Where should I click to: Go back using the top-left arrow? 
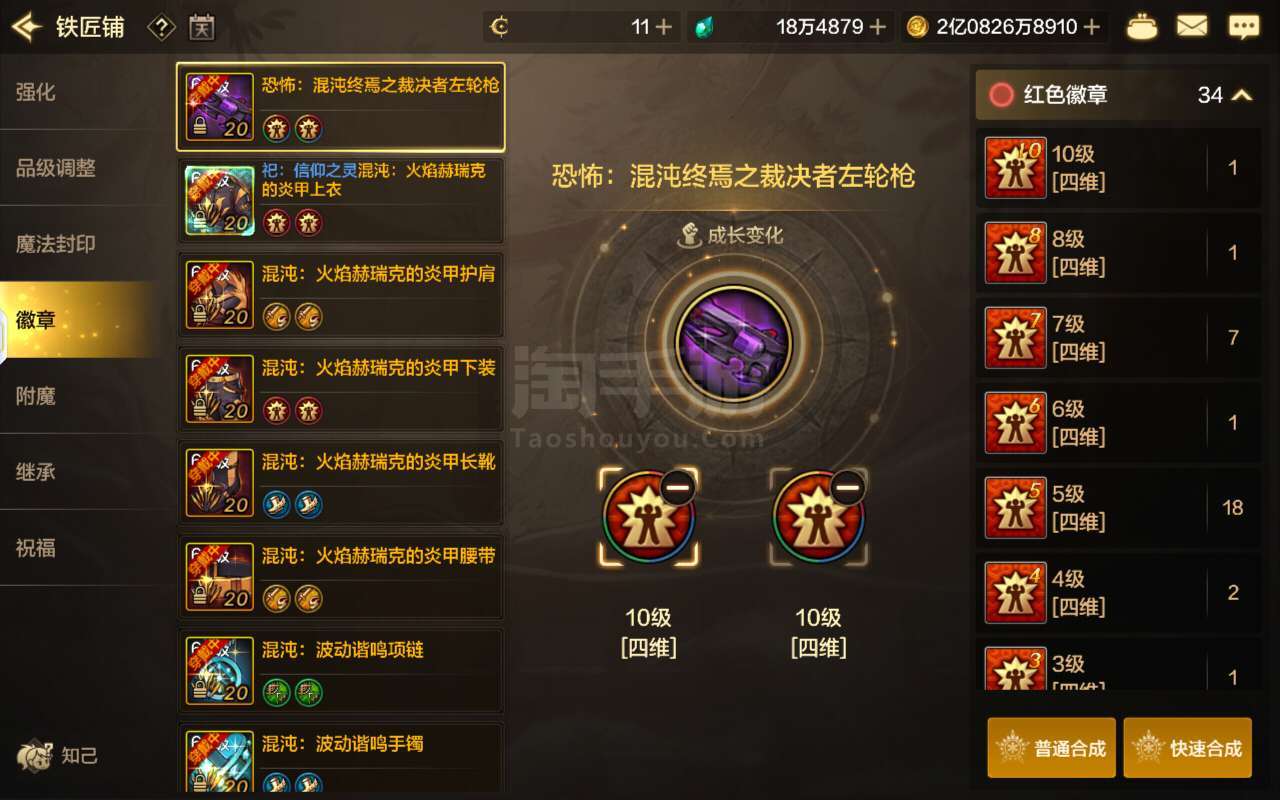pyautogui.click(x=28, y=27)
